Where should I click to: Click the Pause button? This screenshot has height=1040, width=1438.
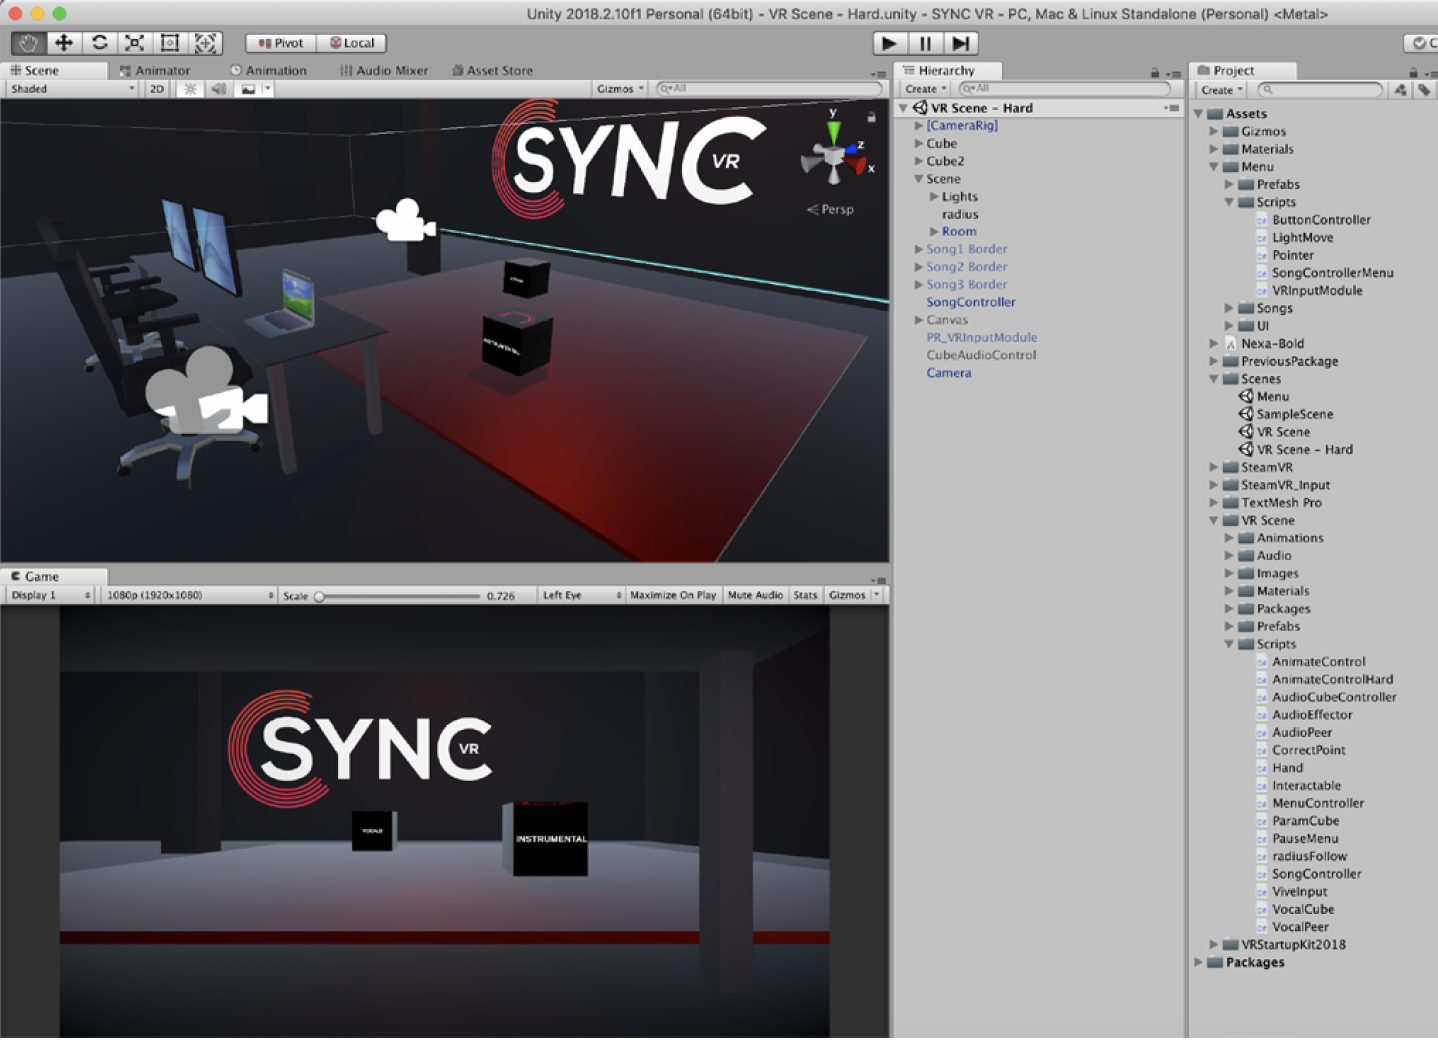click(925, 43)
